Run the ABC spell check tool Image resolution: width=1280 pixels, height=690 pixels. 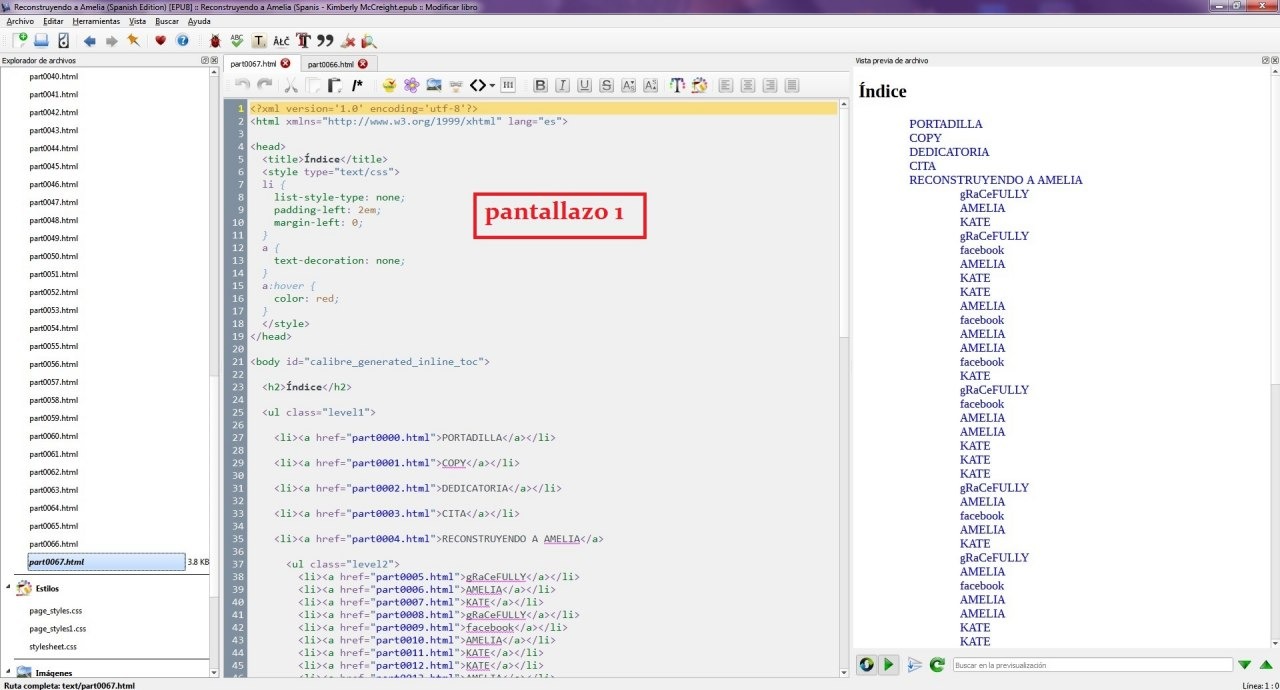click(x=237, y=41)
